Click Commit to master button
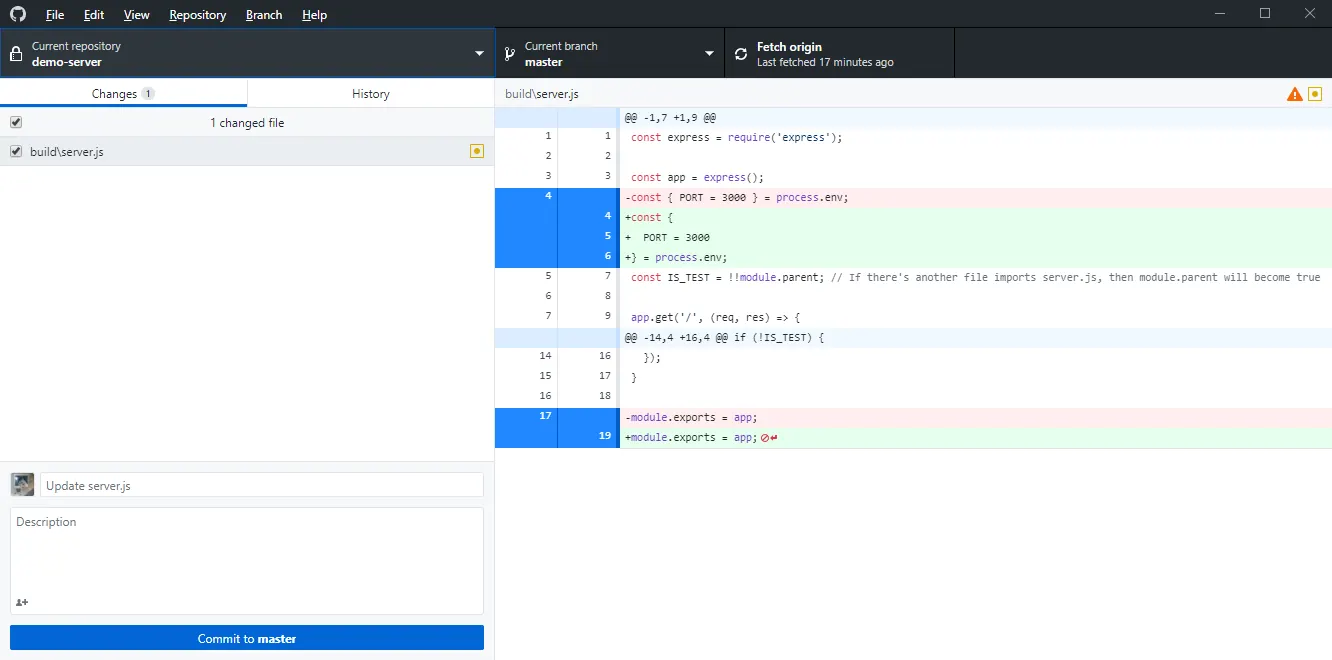This screenshot has height=660, width=1332. coord(247,638)
